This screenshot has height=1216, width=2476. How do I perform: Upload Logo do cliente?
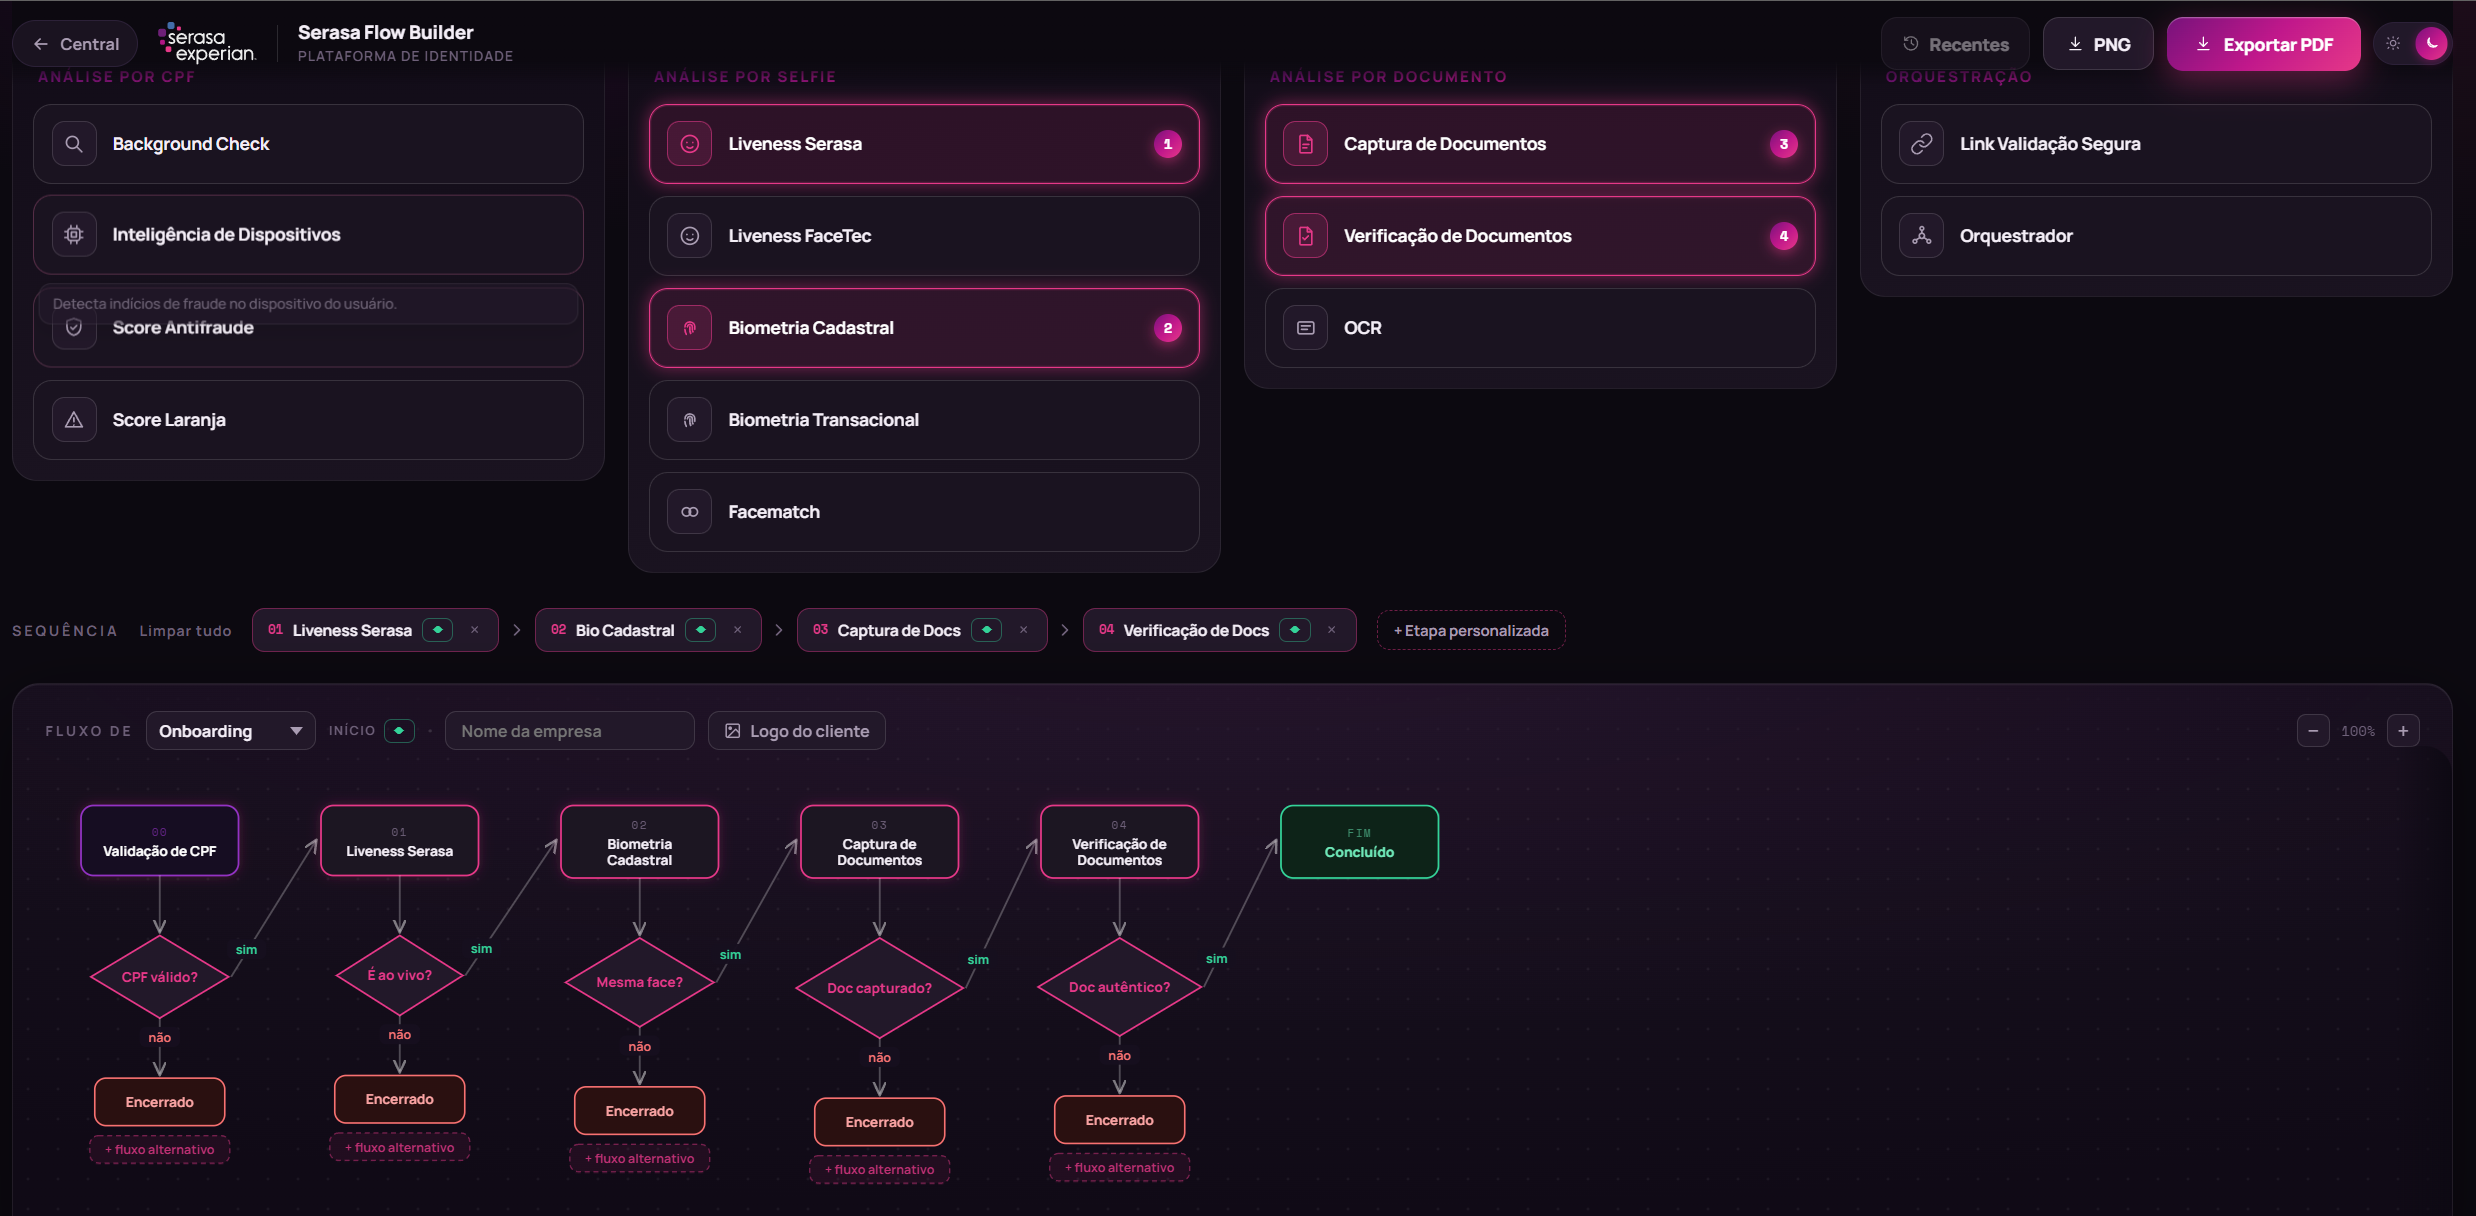coord(797,731)
